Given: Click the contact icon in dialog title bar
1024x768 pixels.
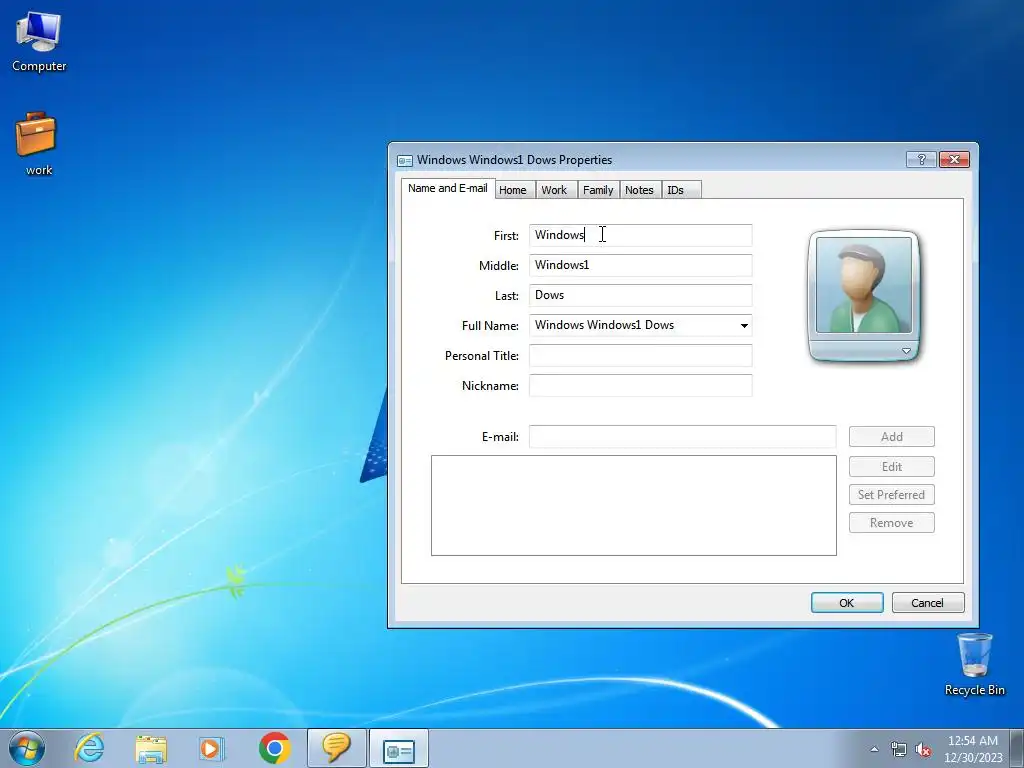Looking at the screenshot, I should coord(405,160).
